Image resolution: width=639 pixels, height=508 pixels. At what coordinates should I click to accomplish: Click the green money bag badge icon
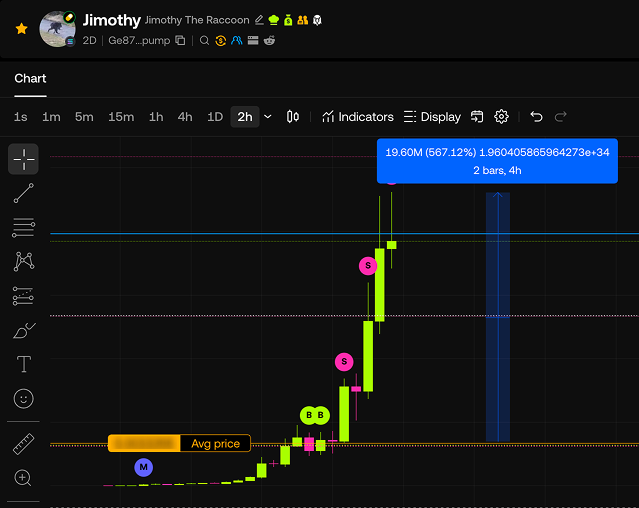point(288,20)
